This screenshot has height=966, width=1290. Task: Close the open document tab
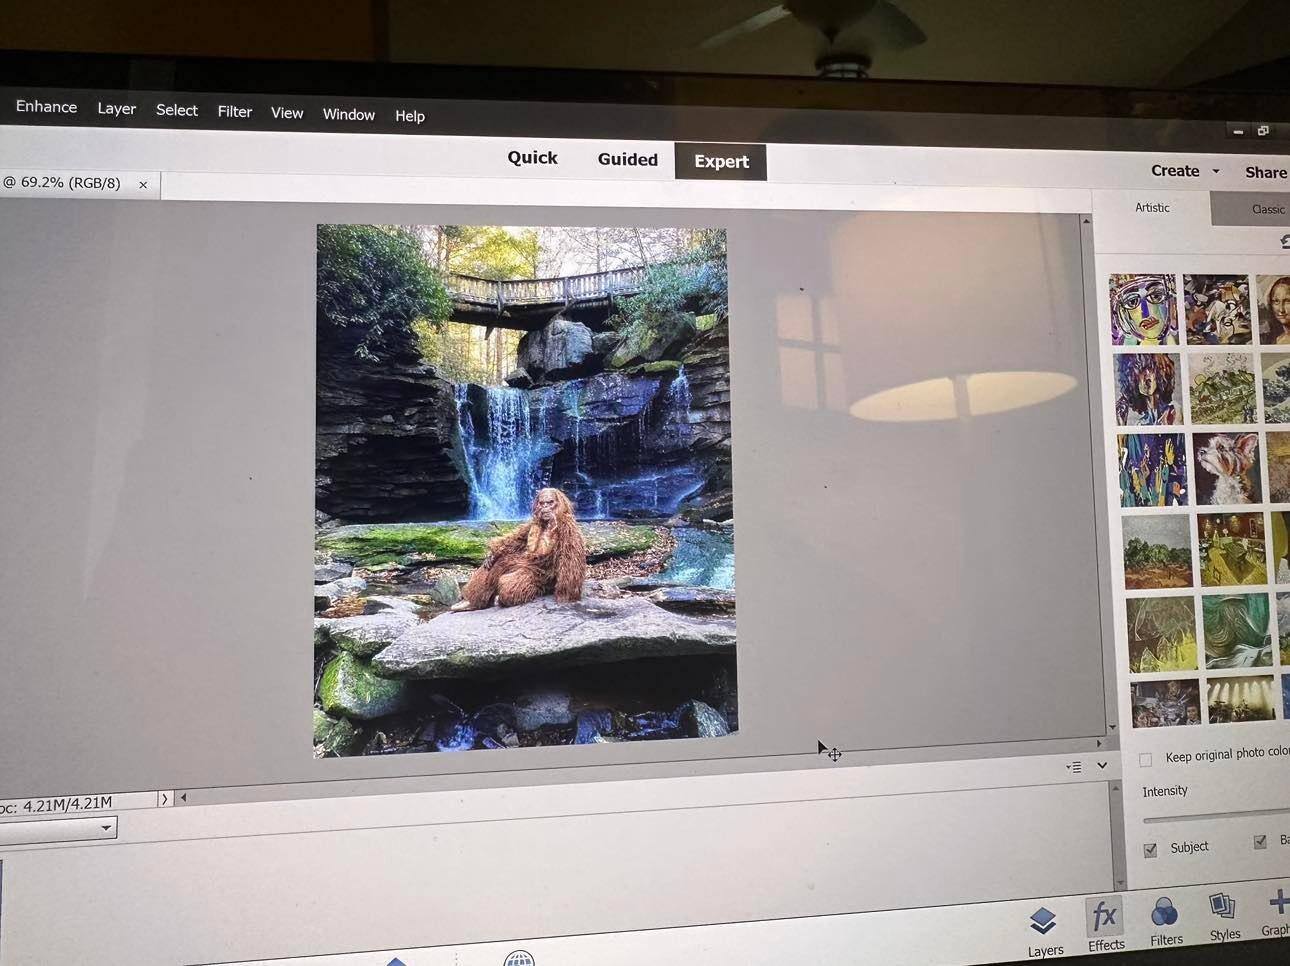143,184
